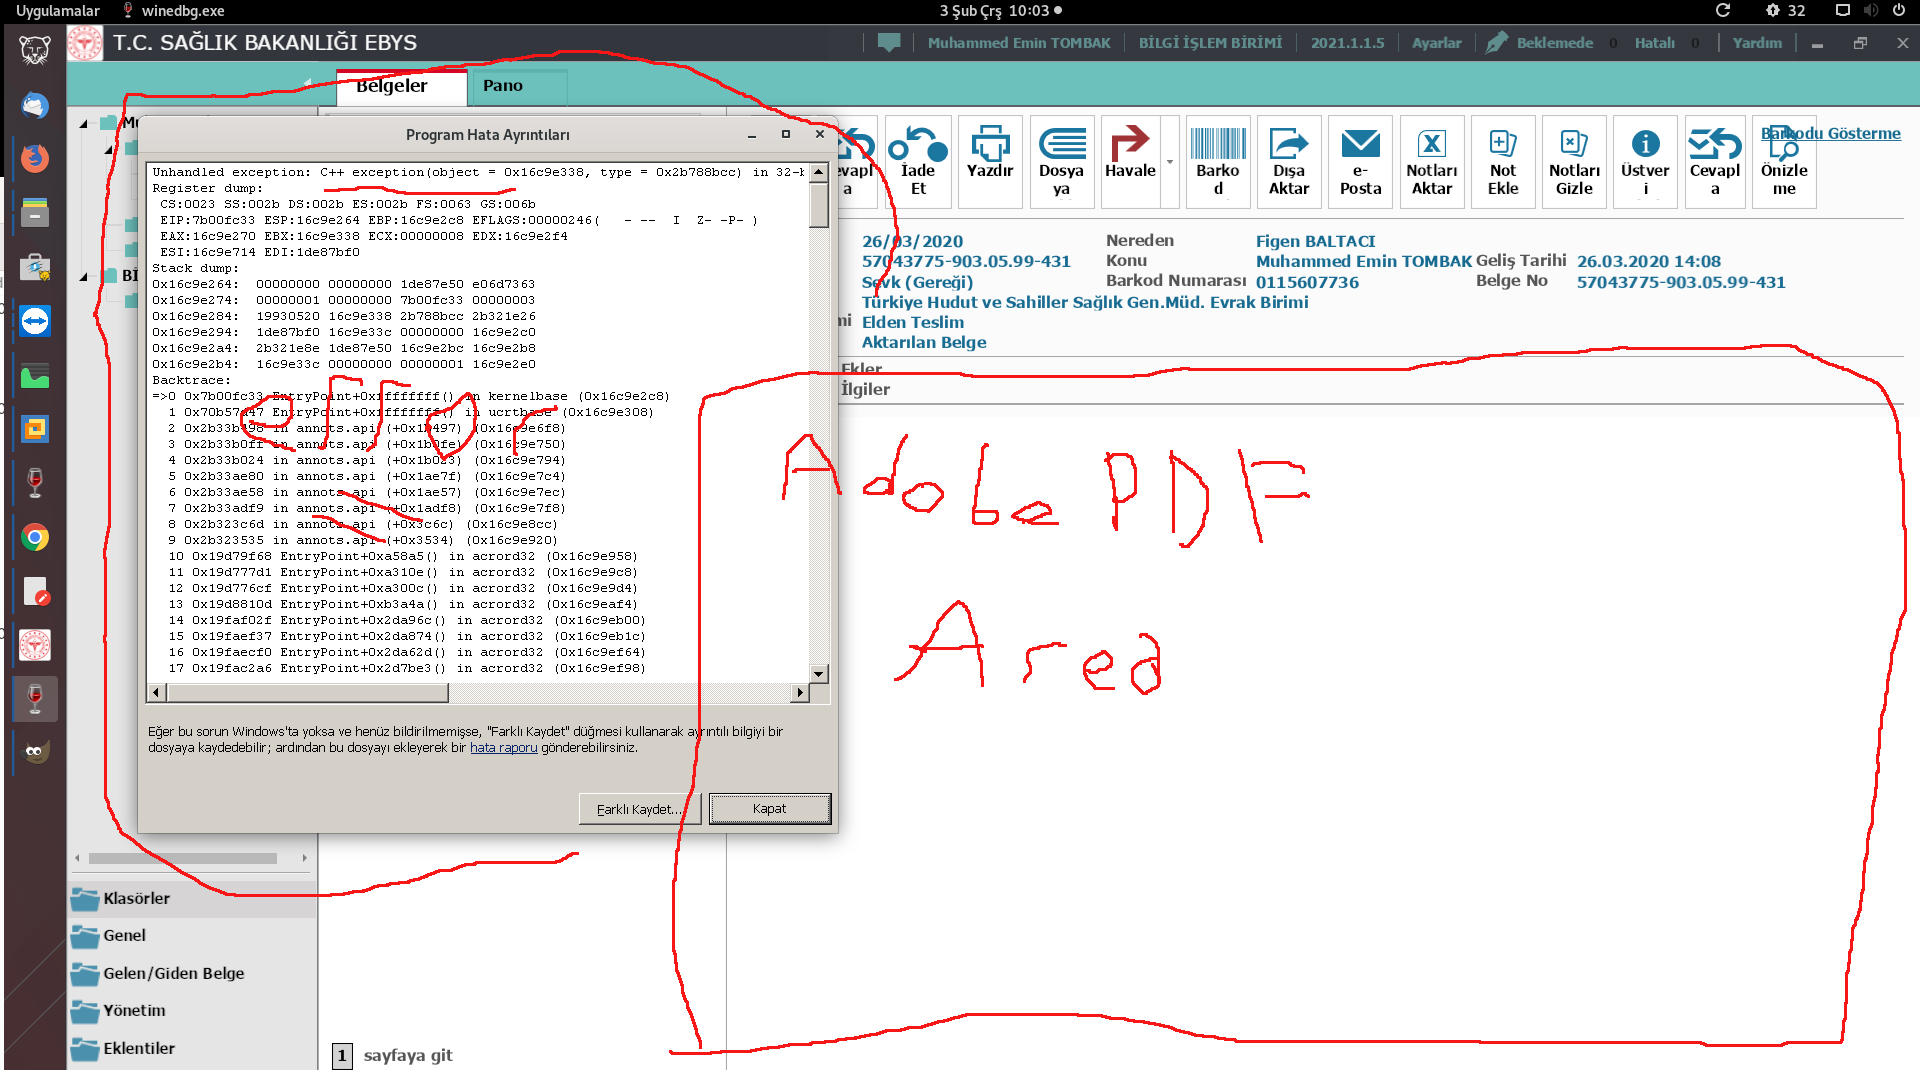Click winedbg.exe in the top panel

[172, 11]
